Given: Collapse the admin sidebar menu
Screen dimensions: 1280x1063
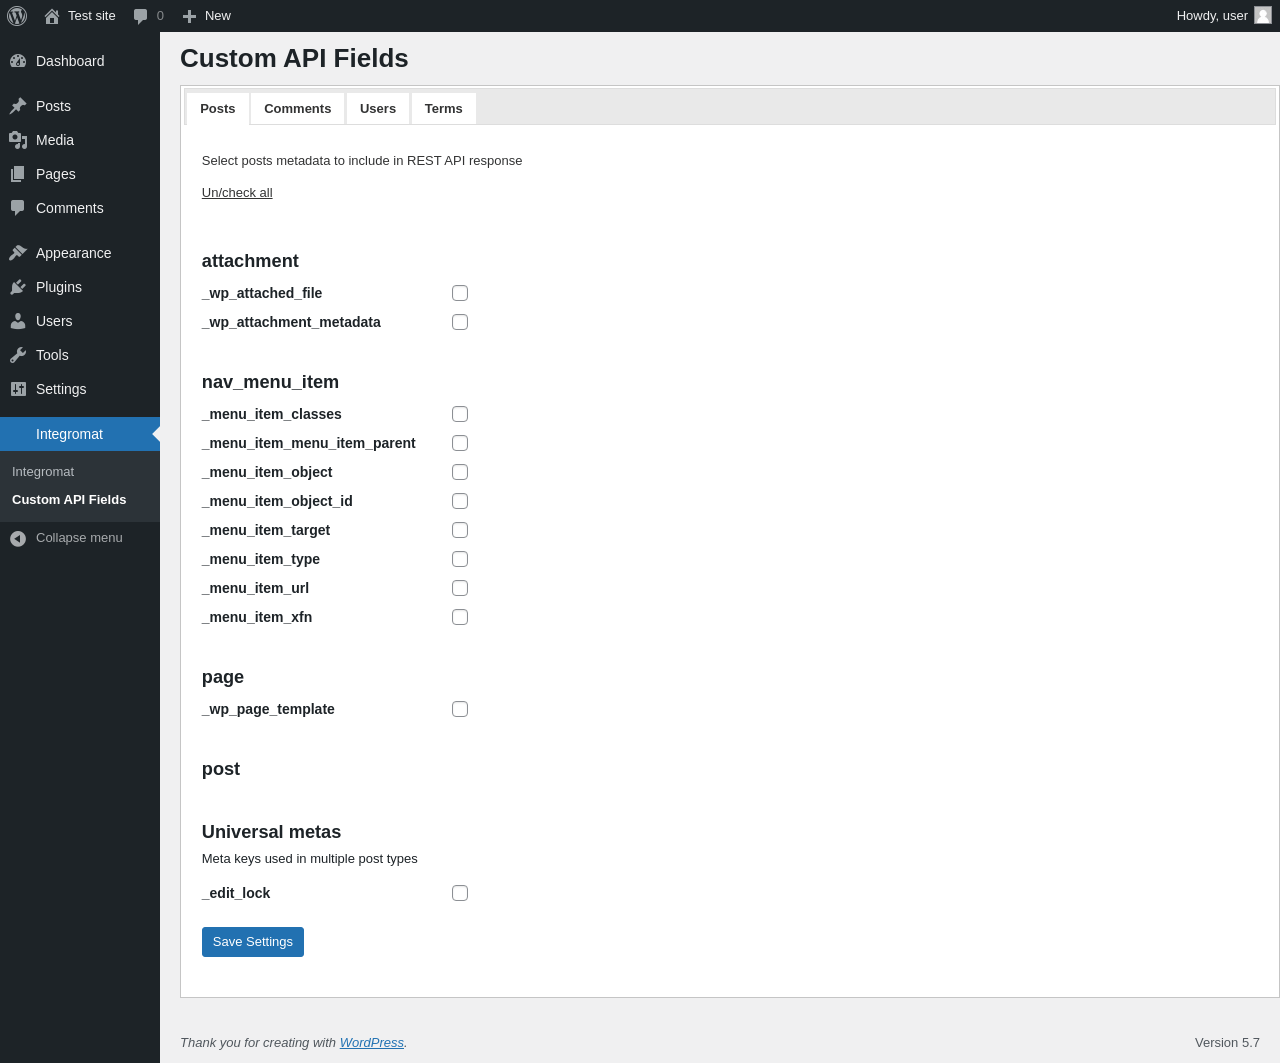Looking at the screenshot, I should point(67,538).
